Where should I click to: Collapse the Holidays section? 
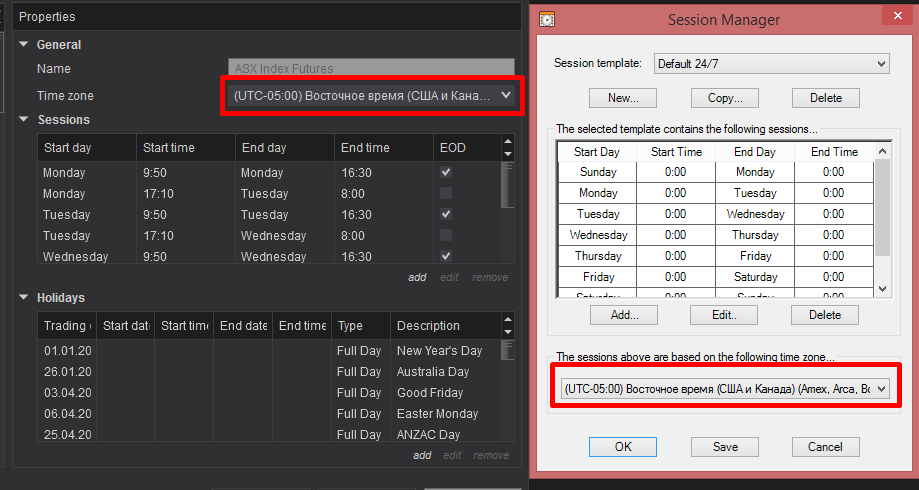point(24,297)
